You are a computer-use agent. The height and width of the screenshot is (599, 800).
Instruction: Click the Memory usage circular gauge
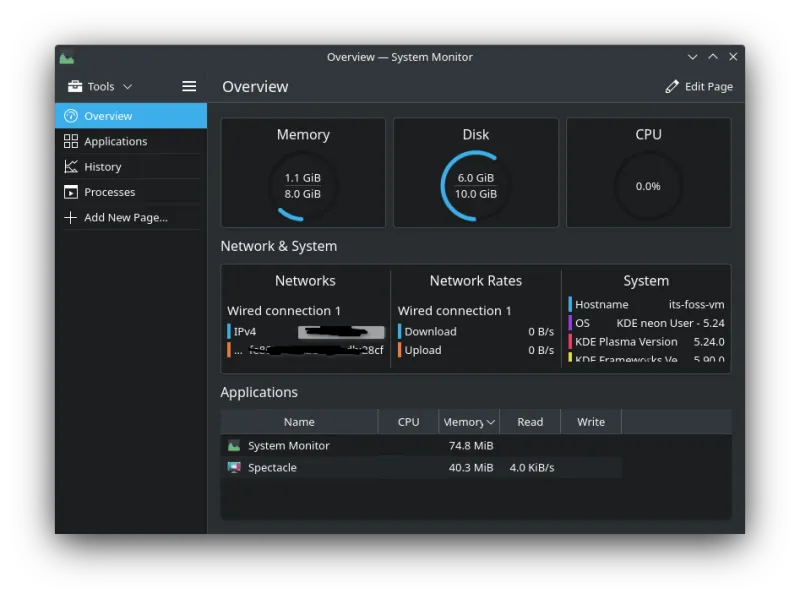click(303, 186)
